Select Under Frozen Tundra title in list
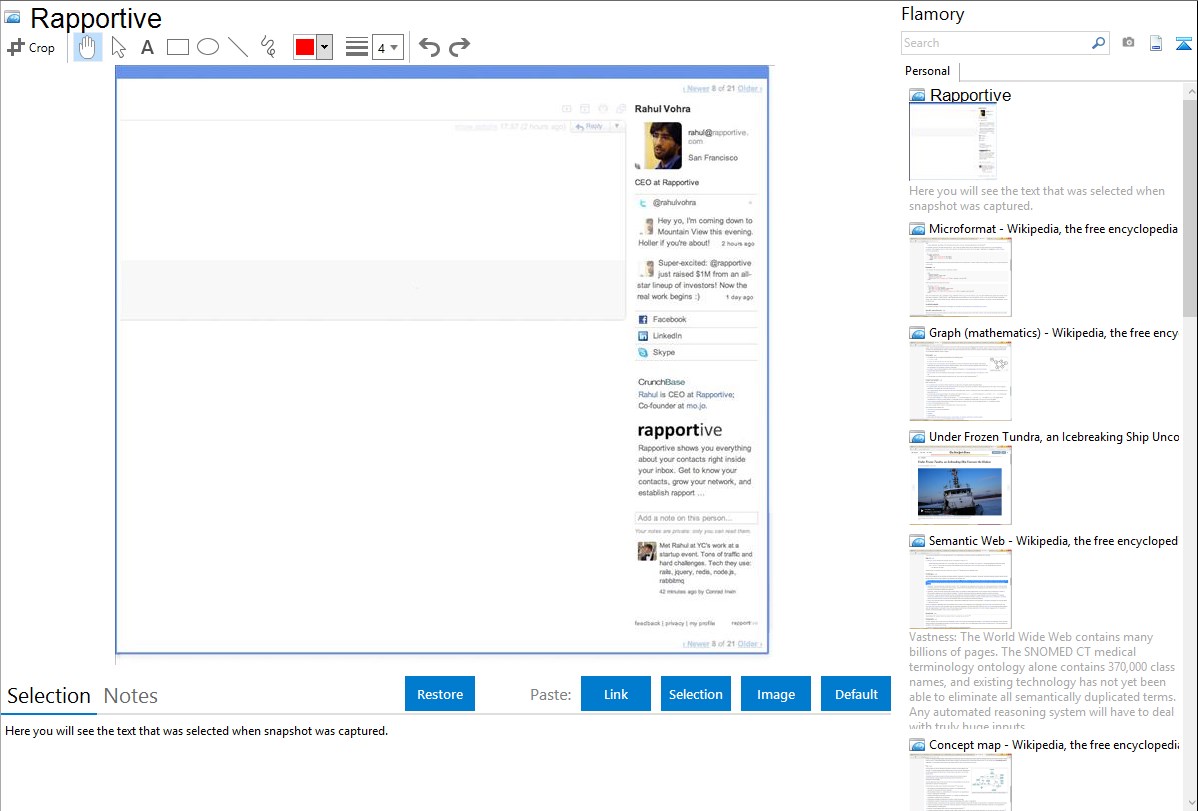The image size is (1198, 811). pyautogui.click(x=1054, y=436)
